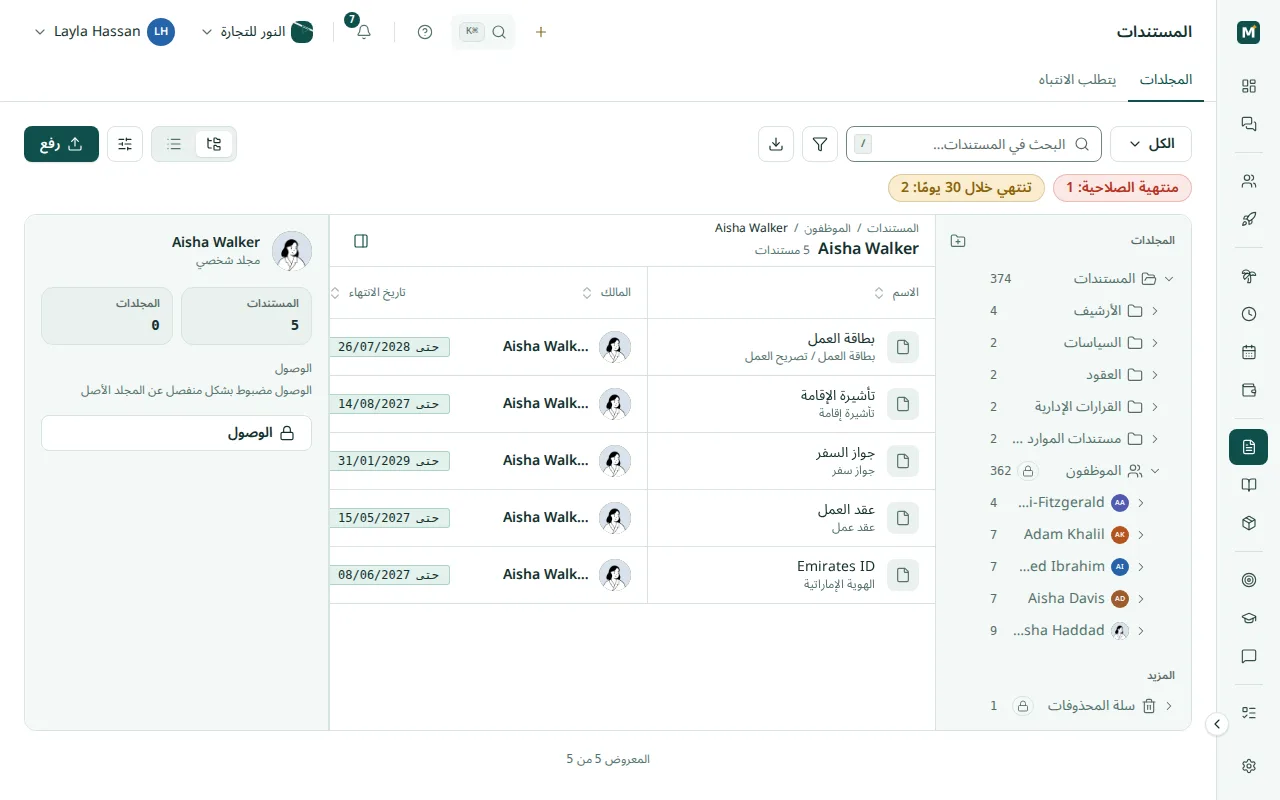This screenshot has height=800, width=1280.
Task: Click the document search field
Action: point(974,144)
